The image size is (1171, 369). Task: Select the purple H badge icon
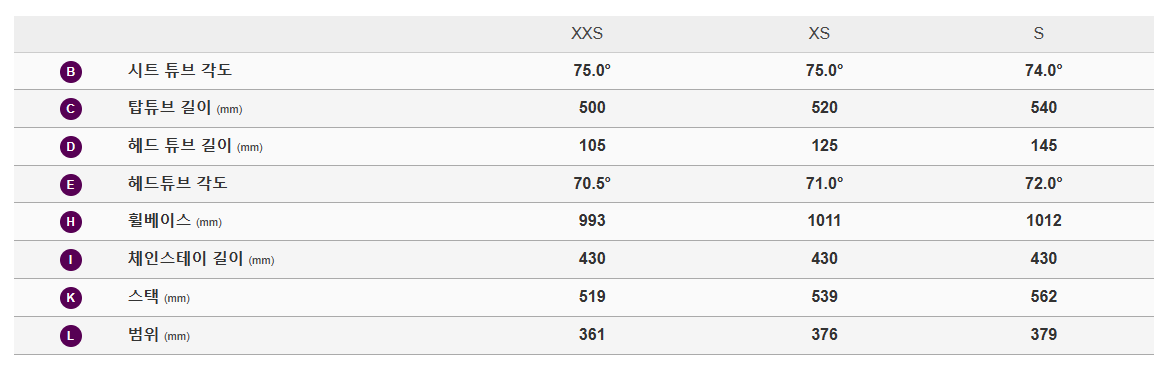point(71,222)
